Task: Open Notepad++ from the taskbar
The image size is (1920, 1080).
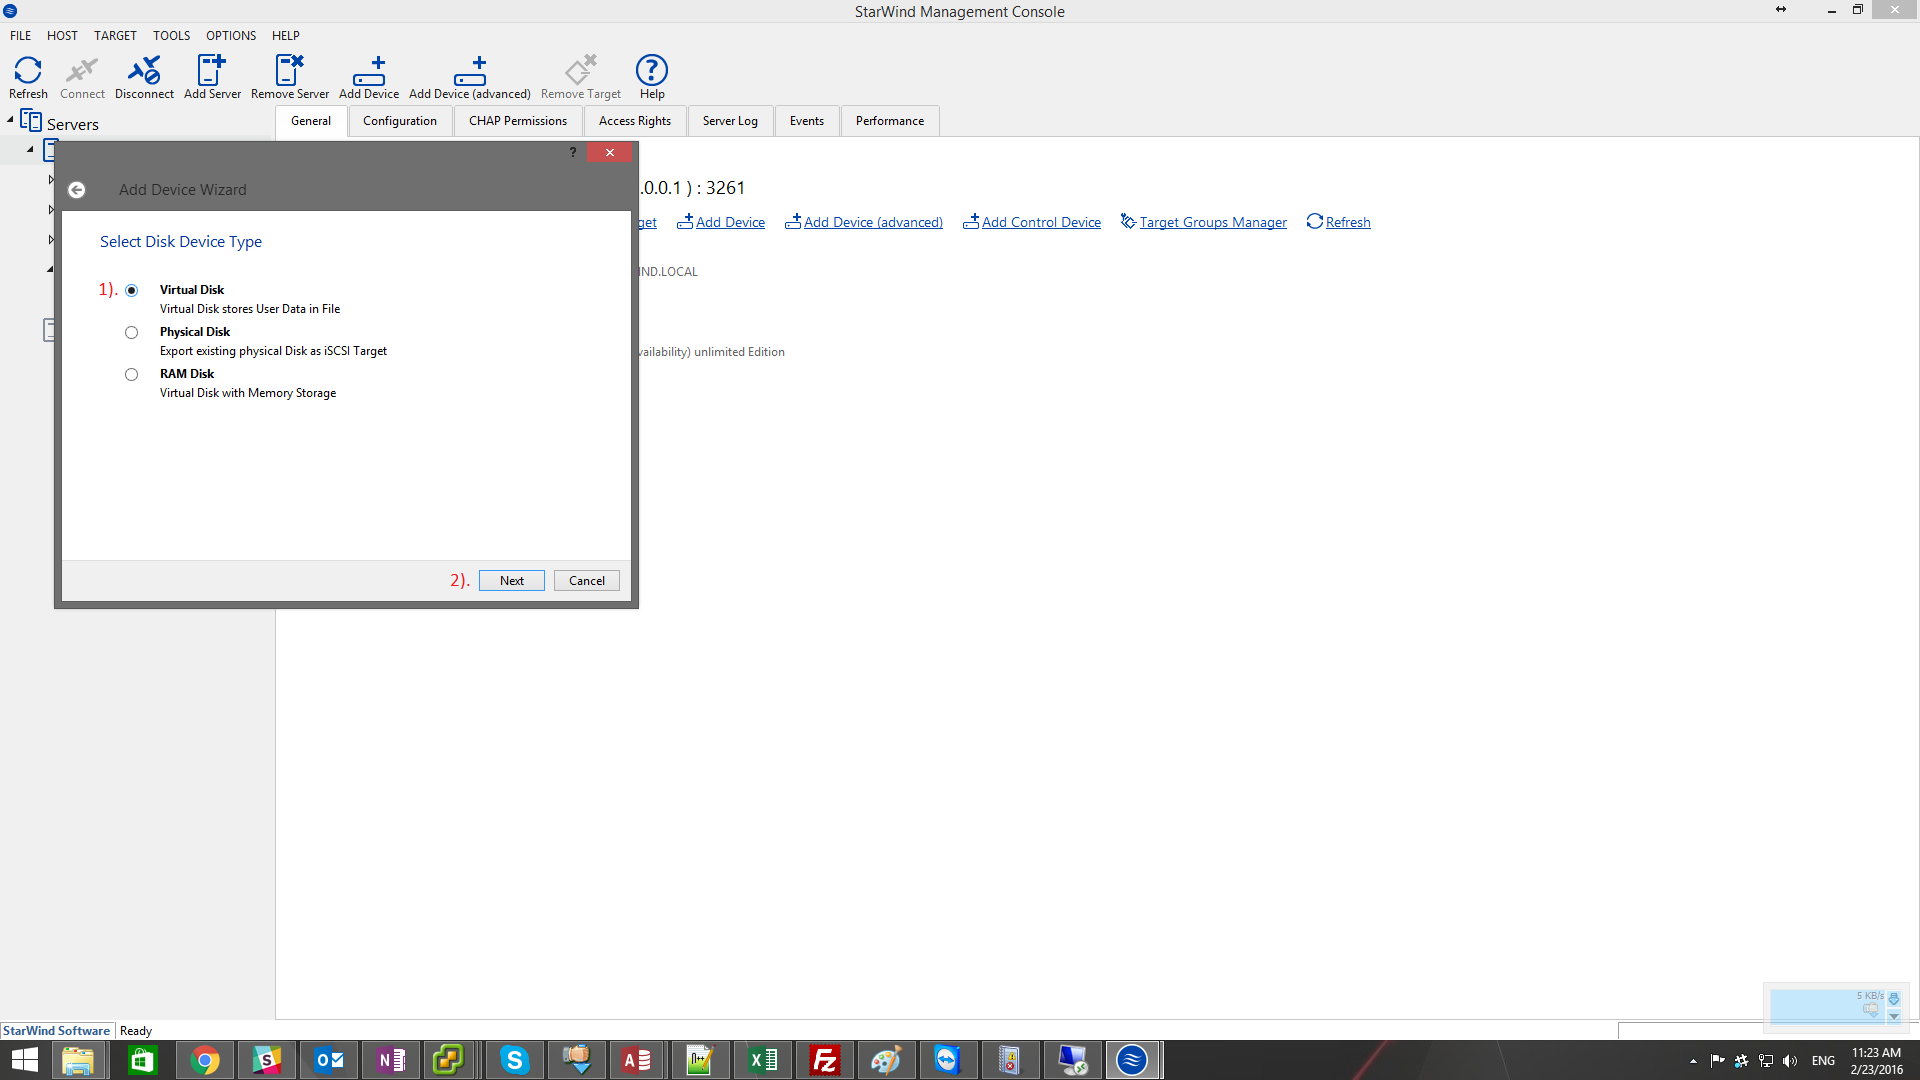Action: 699,1060
